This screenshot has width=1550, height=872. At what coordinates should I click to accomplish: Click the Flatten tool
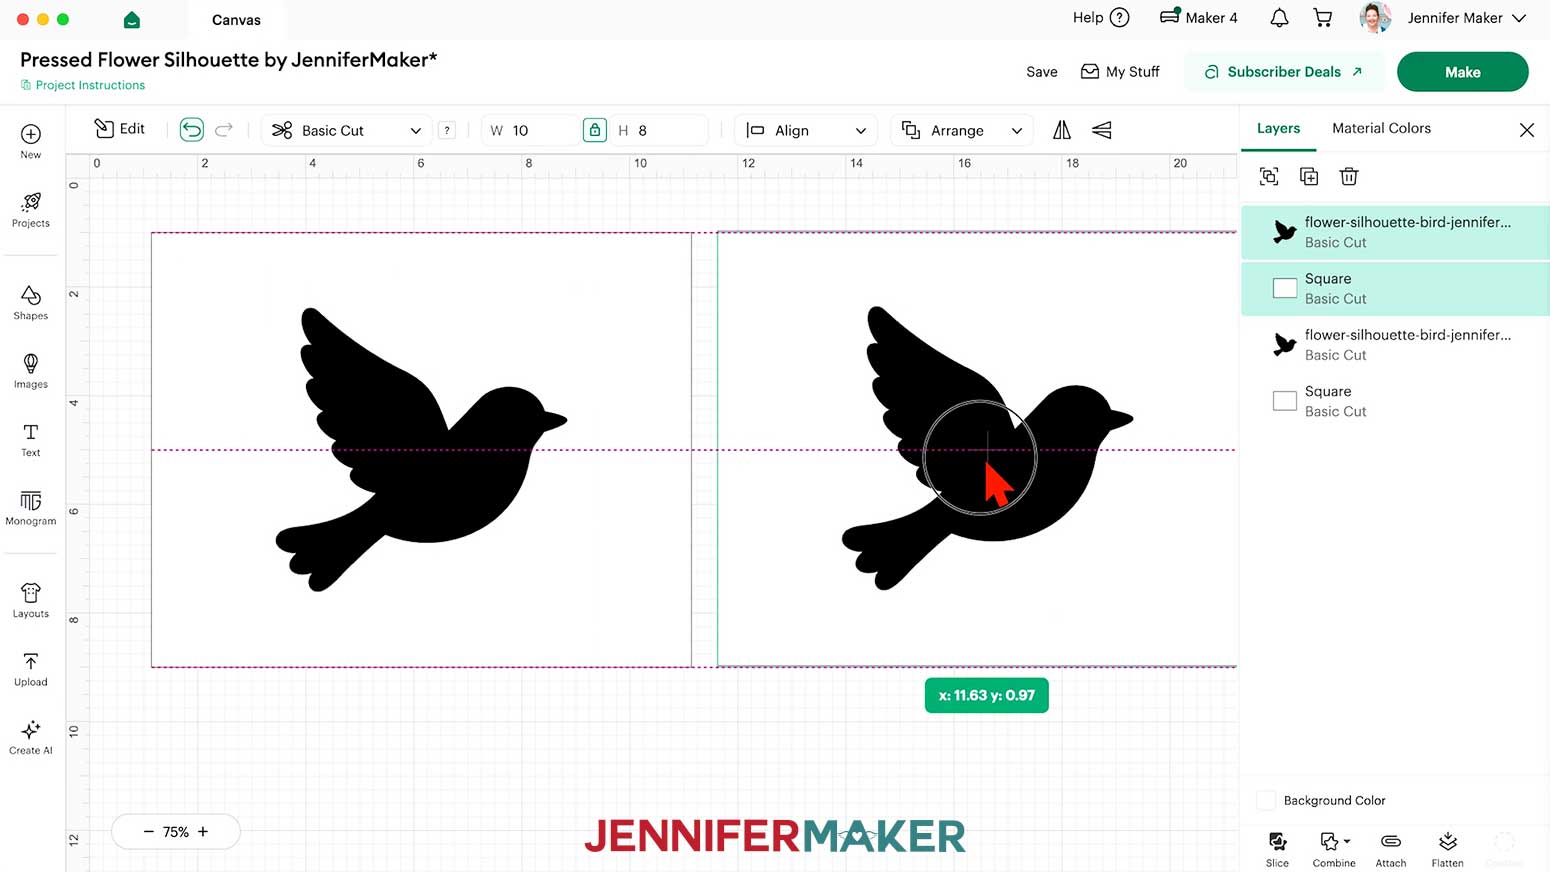(1447, 849)
